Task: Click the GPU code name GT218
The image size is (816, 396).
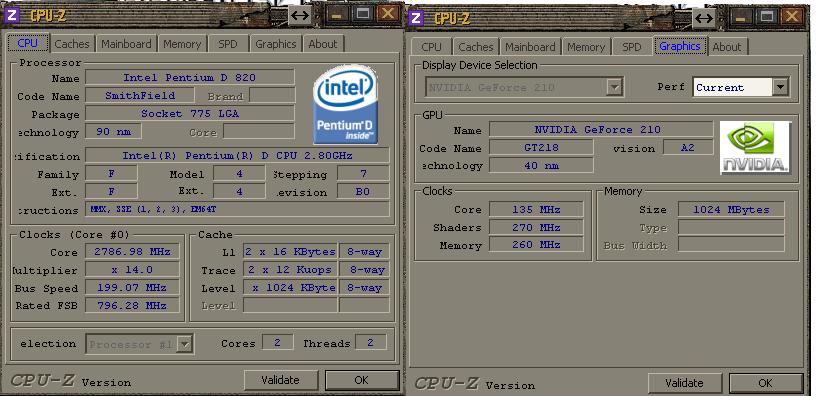Action: click(541, 147)
